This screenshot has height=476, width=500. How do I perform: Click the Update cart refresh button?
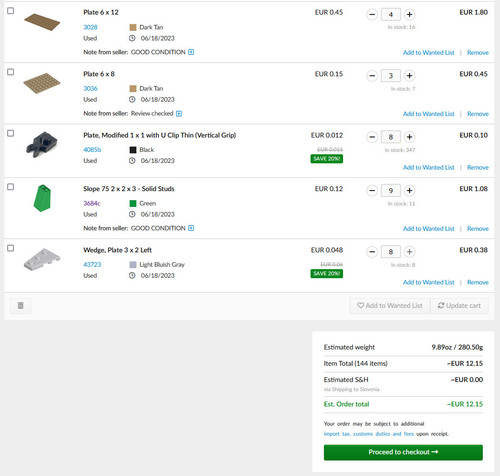pyautogui.click(x=459, y=305)
